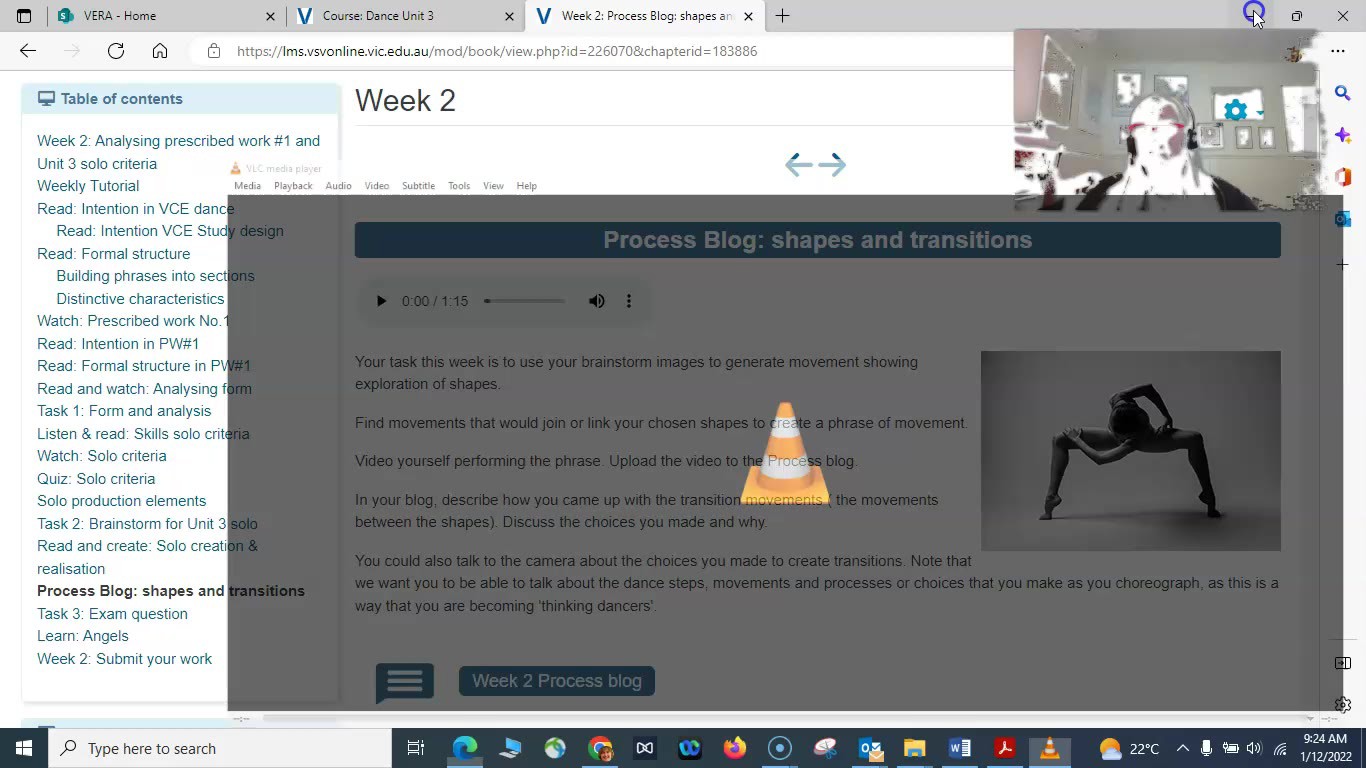Image resolution: width=1366 pixels, height=768 pixels.
Task: Click the blog comment icon beside Week 2 Process blog
Action: 404,681
